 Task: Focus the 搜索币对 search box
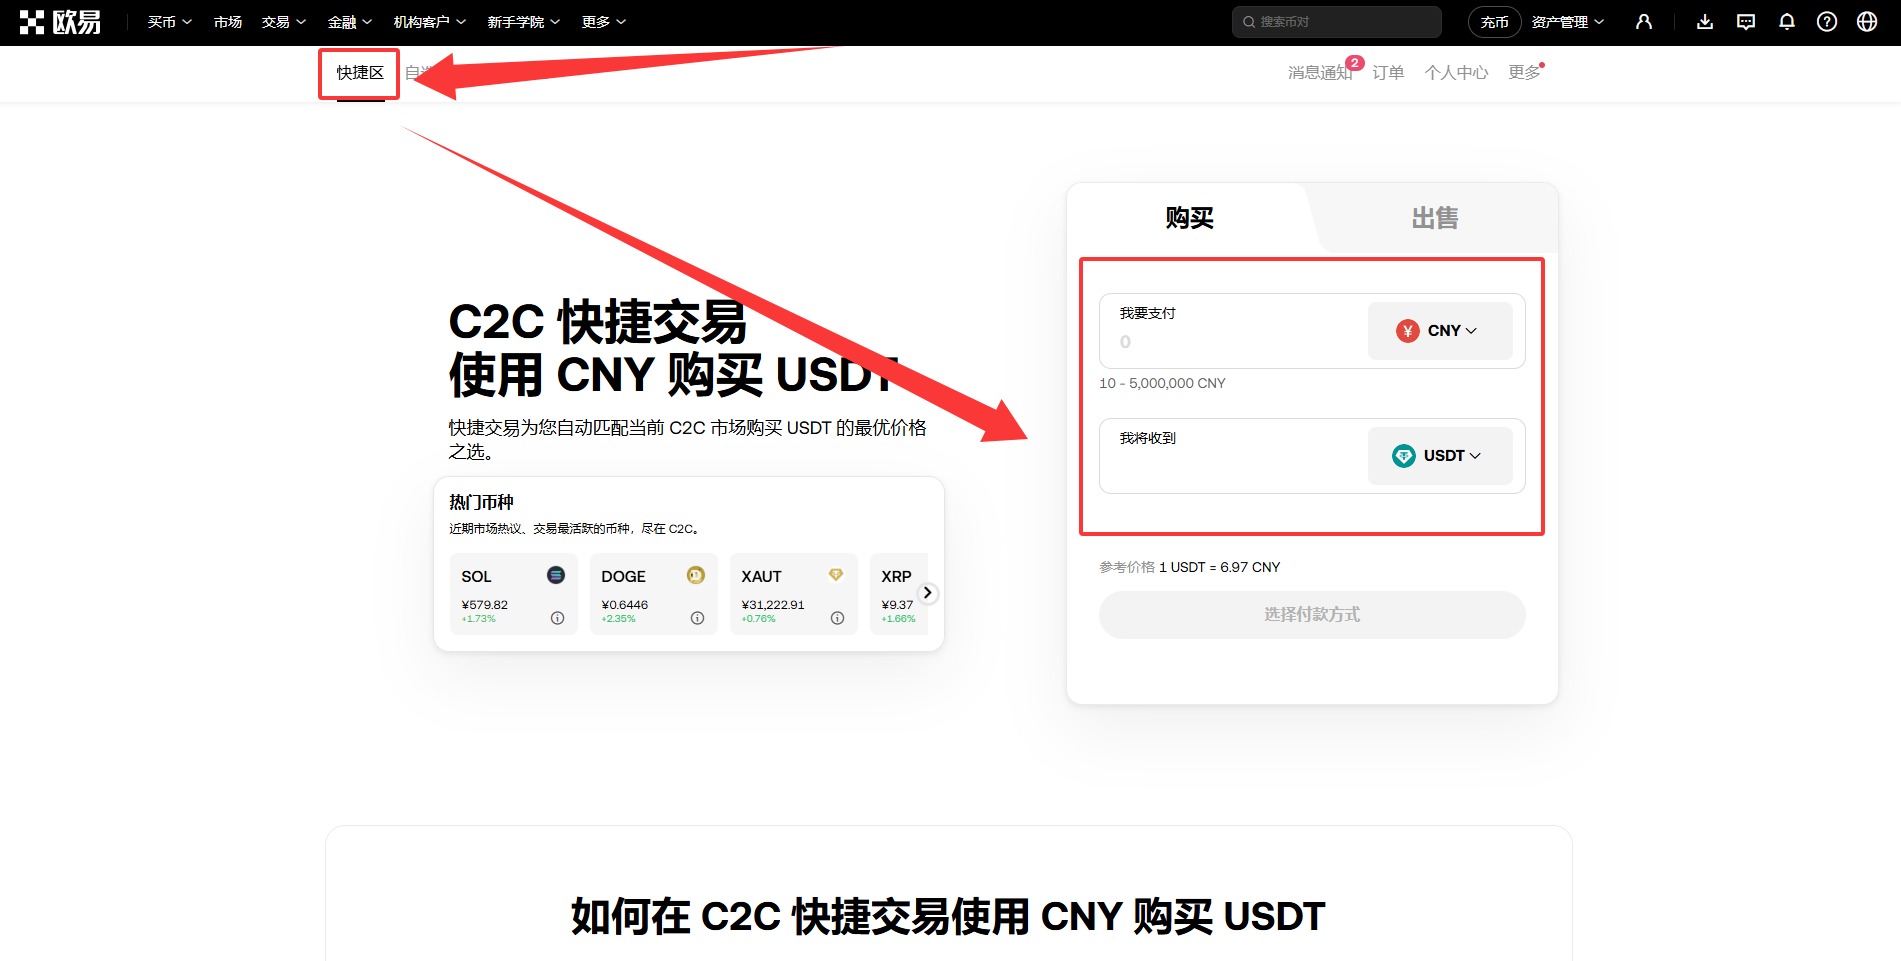(1336, 22)
